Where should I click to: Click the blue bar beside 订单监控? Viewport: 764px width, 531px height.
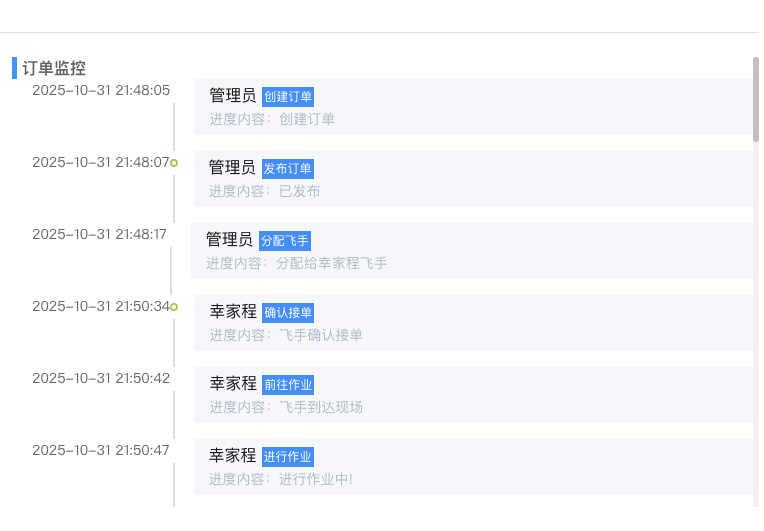[x=14, y=68]
